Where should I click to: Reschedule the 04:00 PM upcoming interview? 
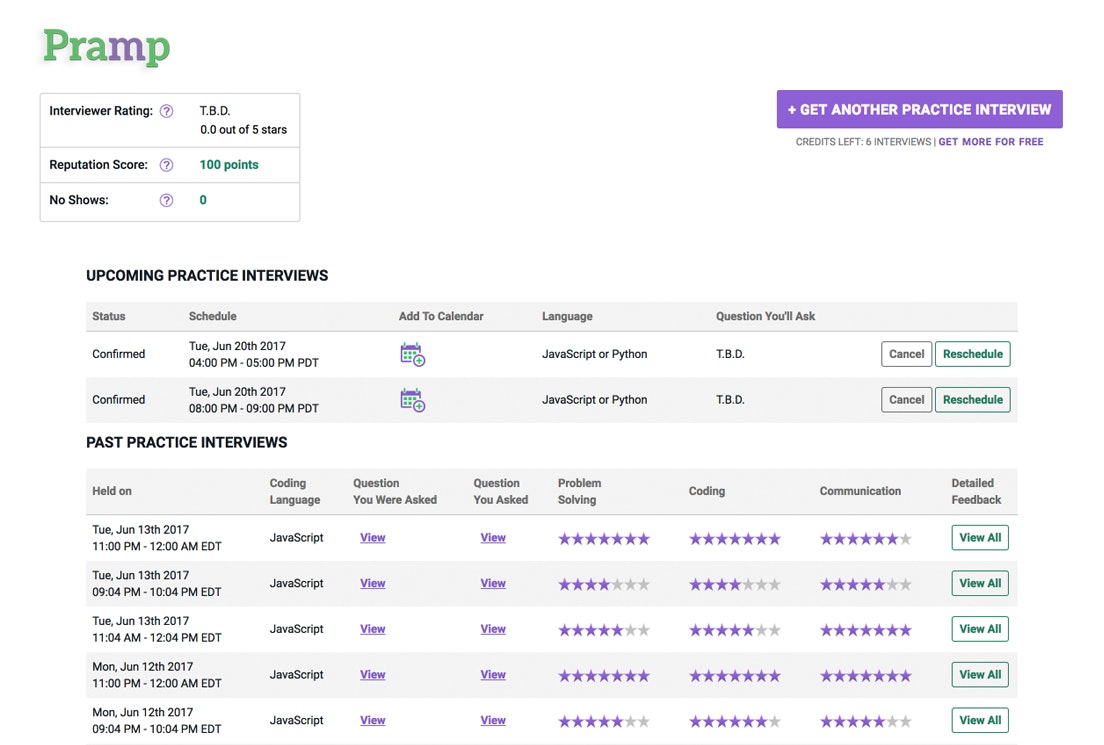click(972, 354)
